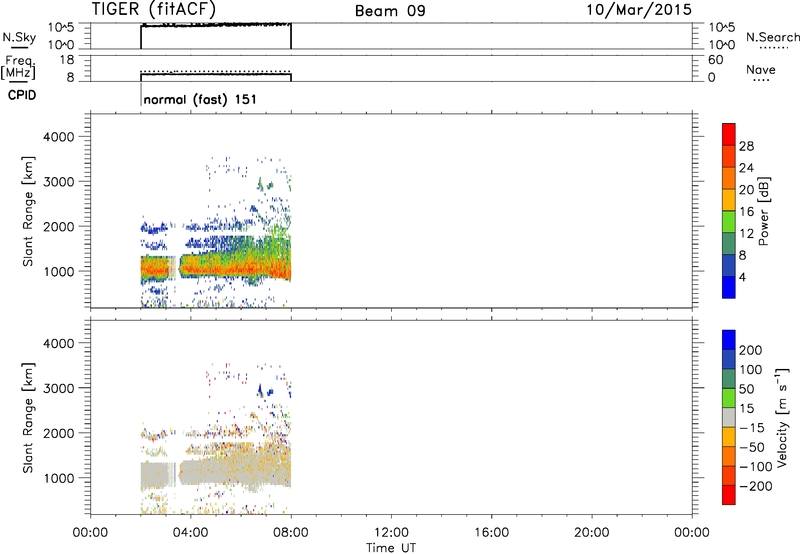Click the -100 label on the velocity colorbar
The width and height of the screenshot is (800, 554).
coord(756,467)
